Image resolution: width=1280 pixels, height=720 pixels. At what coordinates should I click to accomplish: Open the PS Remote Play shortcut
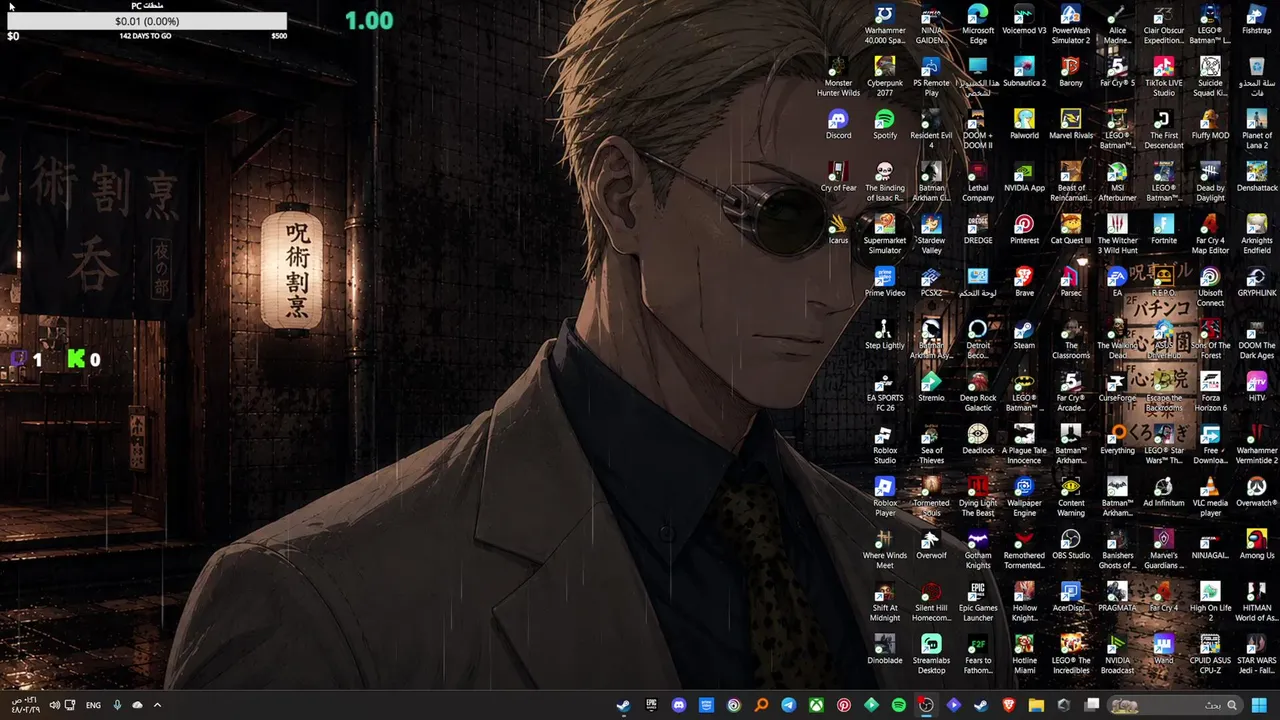[931, 76]
